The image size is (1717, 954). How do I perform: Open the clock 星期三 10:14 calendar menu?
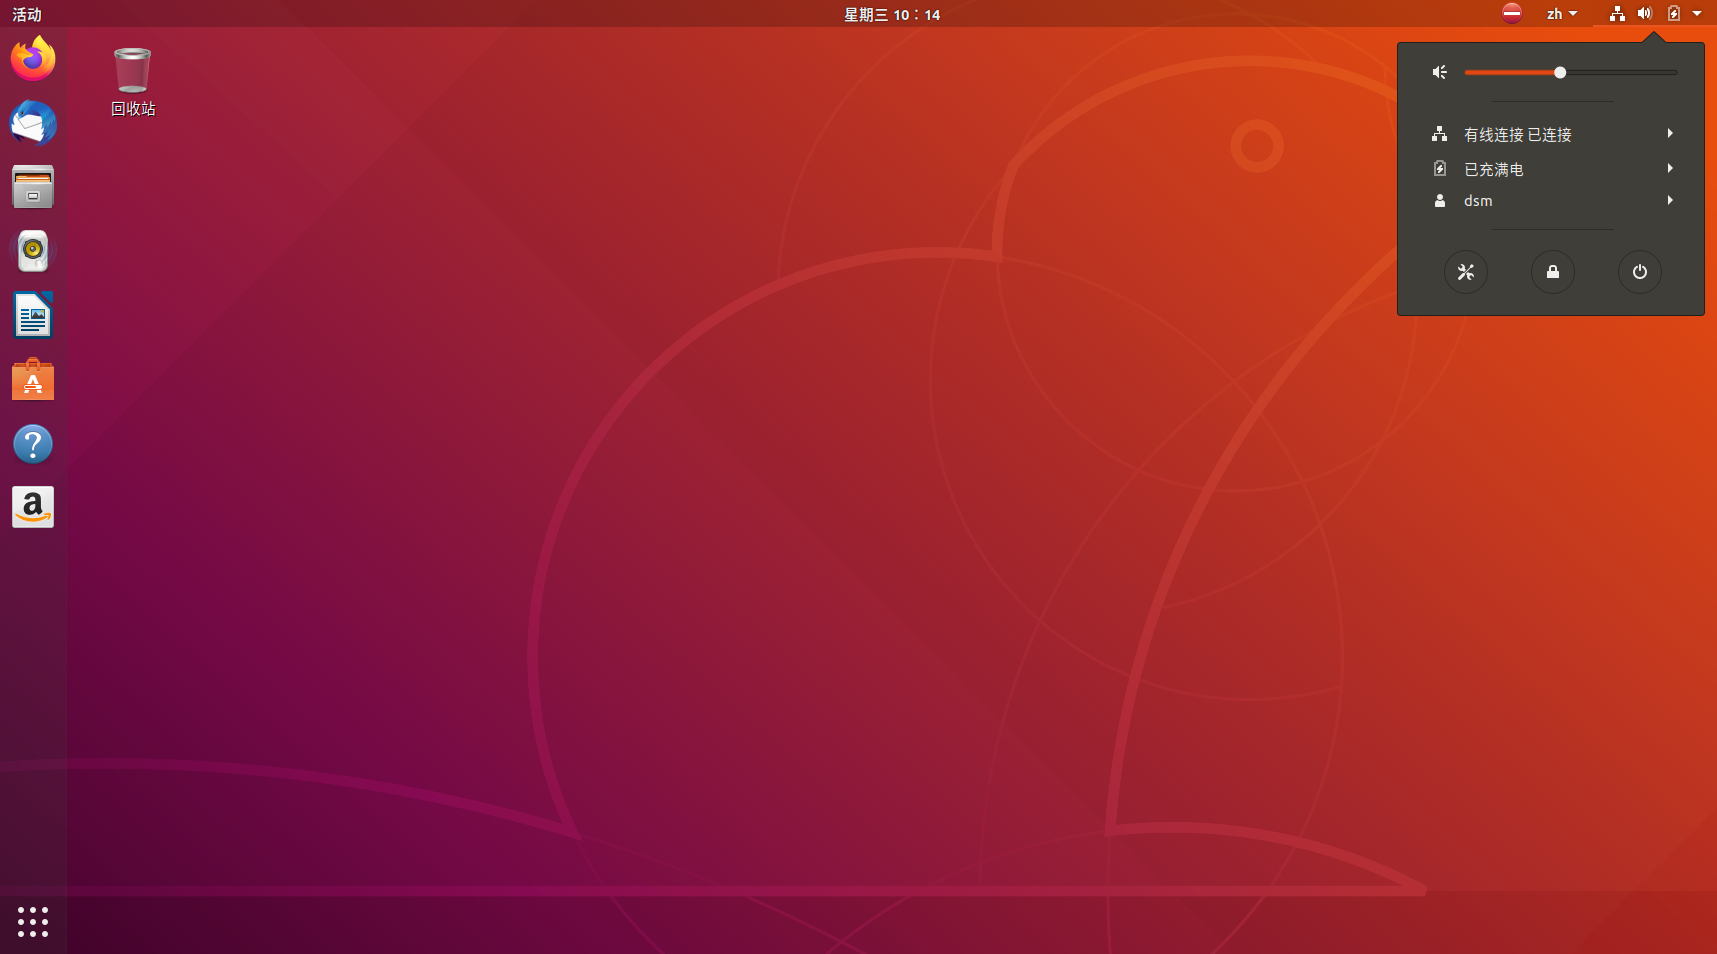click(892, 14)
